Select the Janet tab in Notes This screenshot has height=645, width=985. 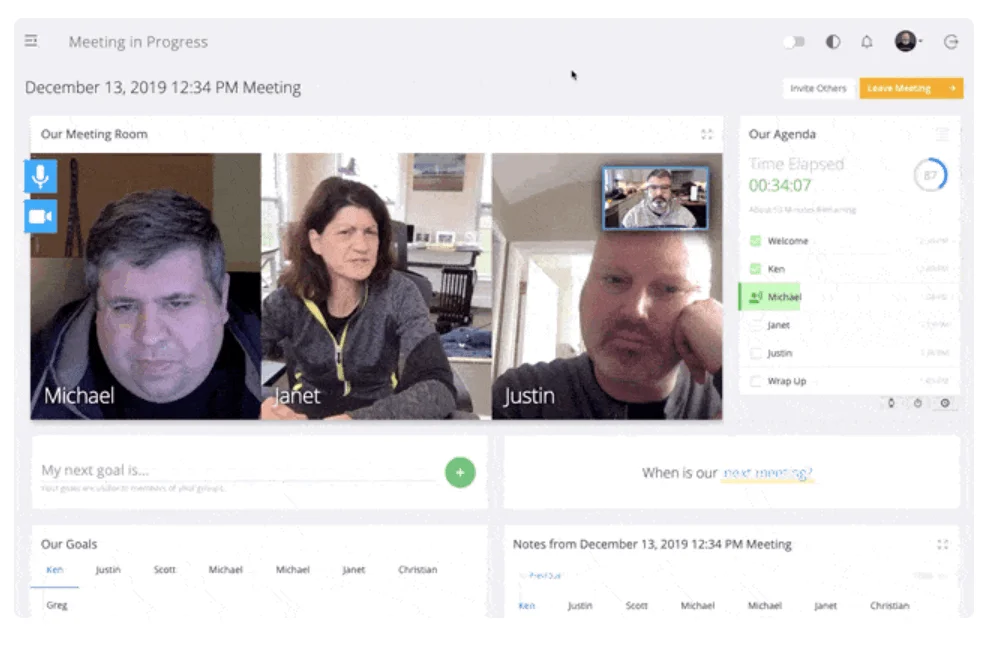(x=825, y=605)
